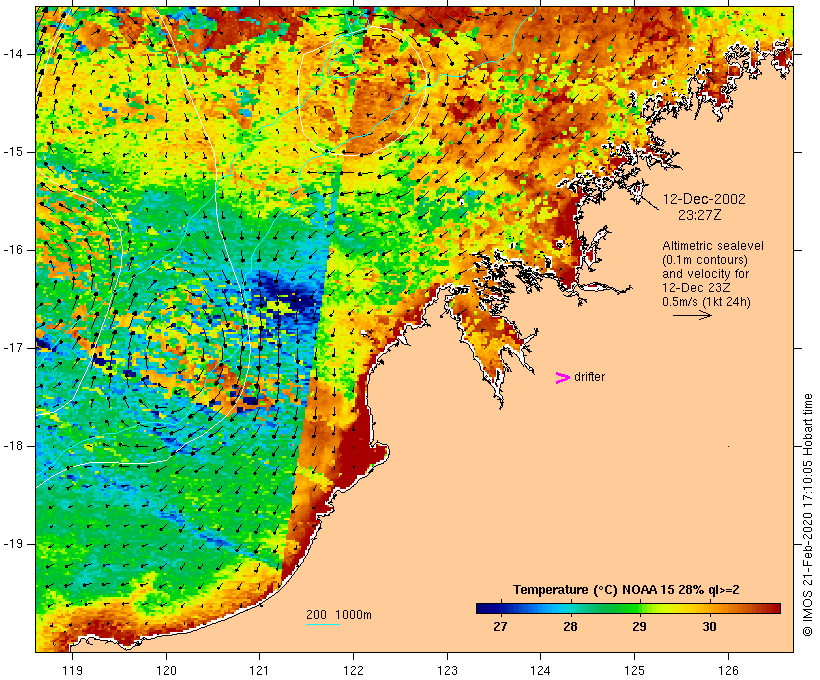The image size is (820, 680).
Task: Click the magenta drifter marker in legend
Action: tap(562, 378)
